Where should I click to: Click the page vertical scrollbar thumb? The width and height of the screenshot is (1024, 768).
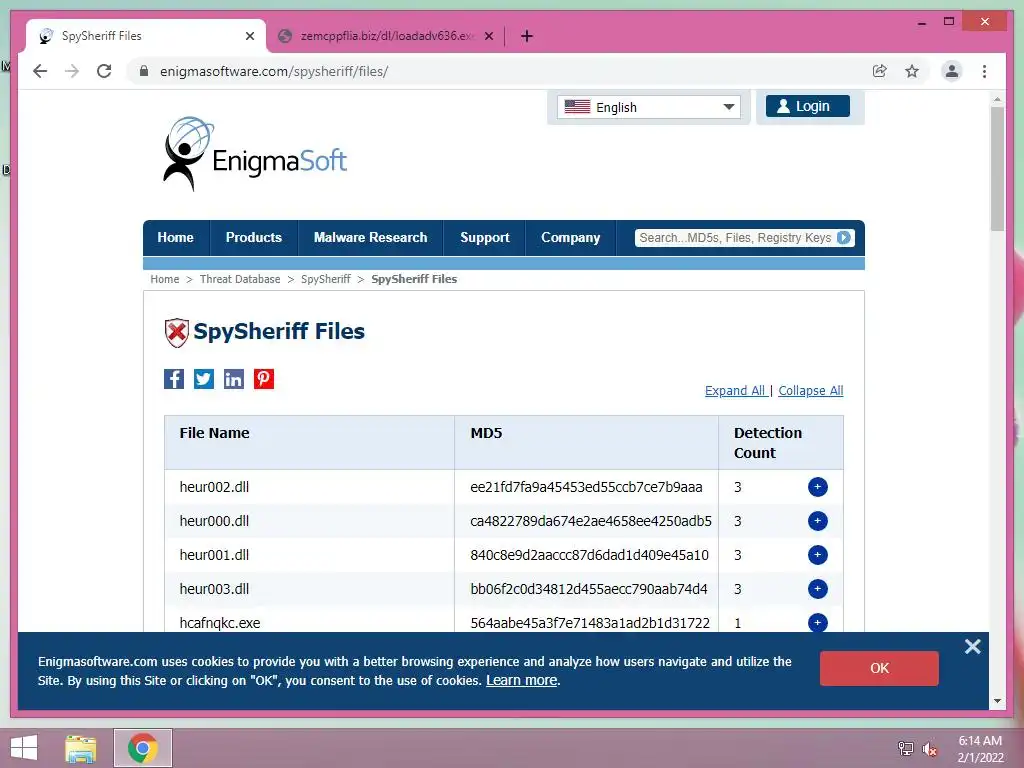point(997,168)
